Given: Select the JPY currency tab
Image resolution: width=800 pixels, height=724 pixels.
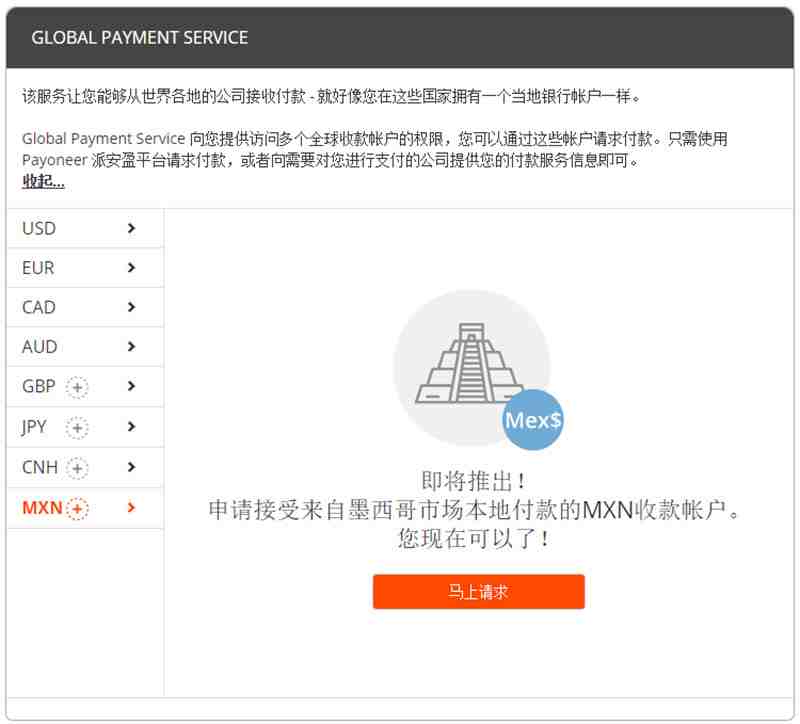Looking at the screenshot, I should click(x=85, y=427).
